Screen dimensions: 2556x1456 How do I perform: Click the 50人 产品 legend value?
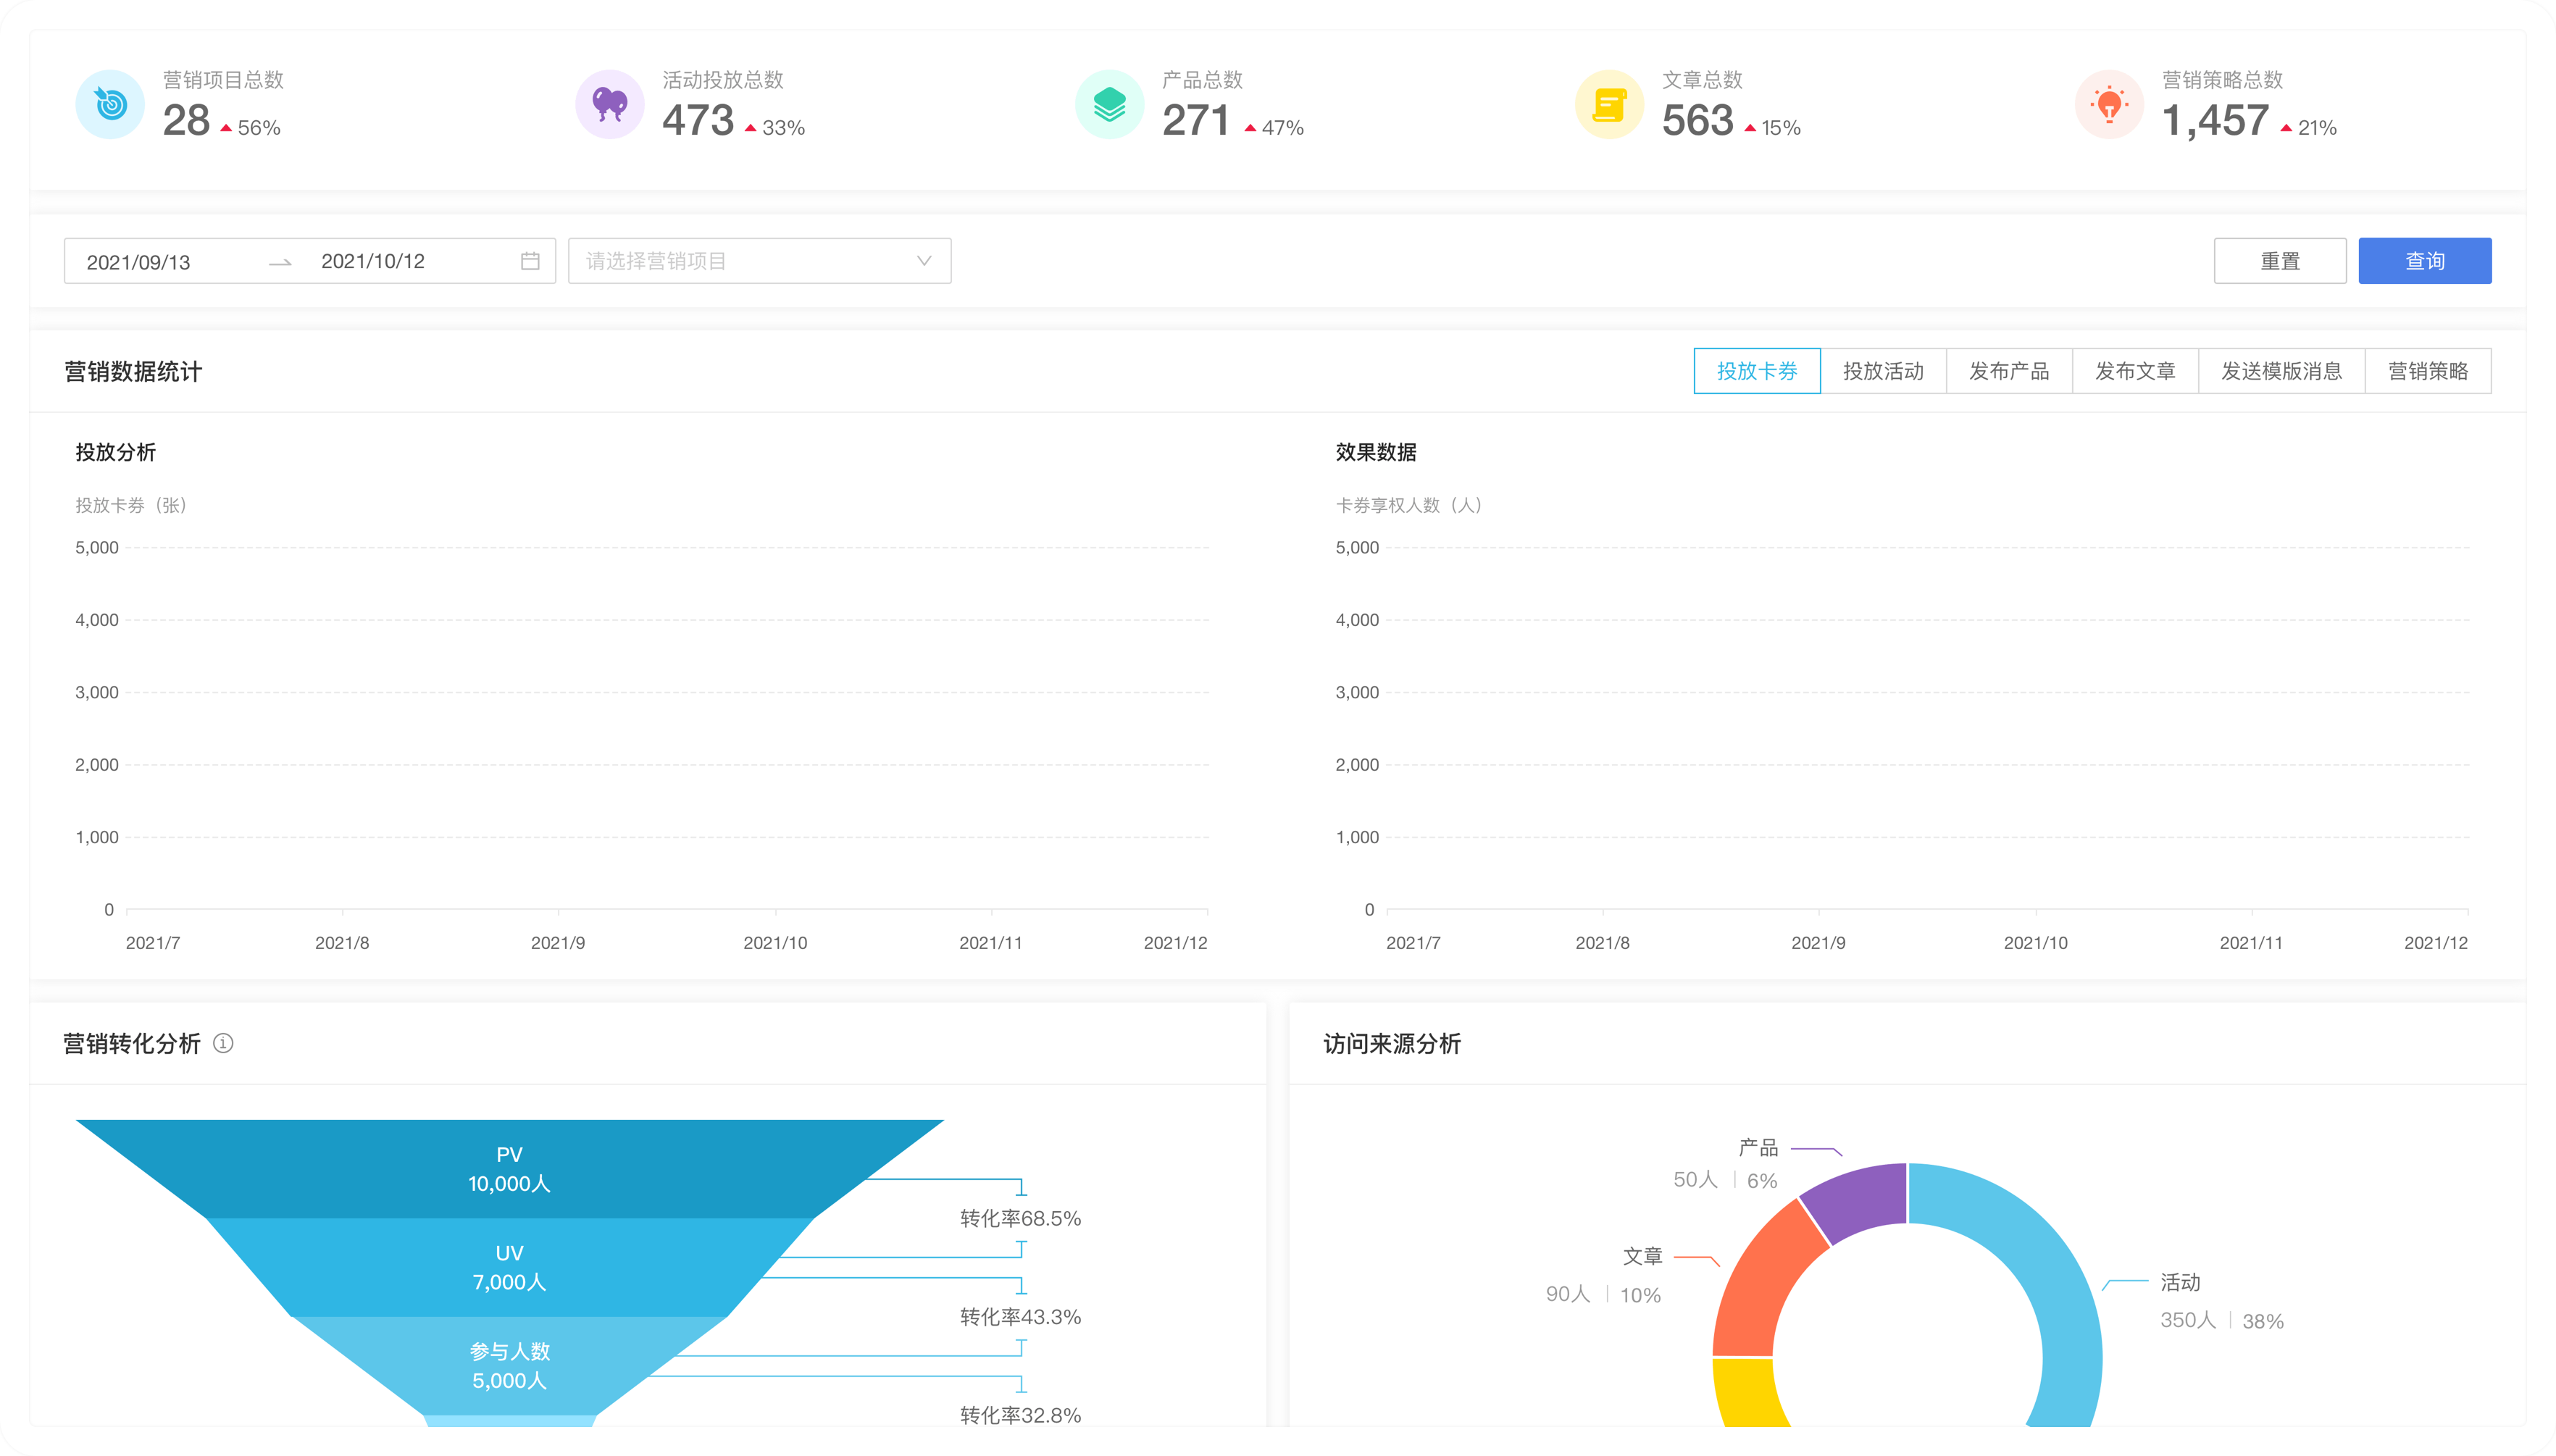click(x=1696, y=1180)
